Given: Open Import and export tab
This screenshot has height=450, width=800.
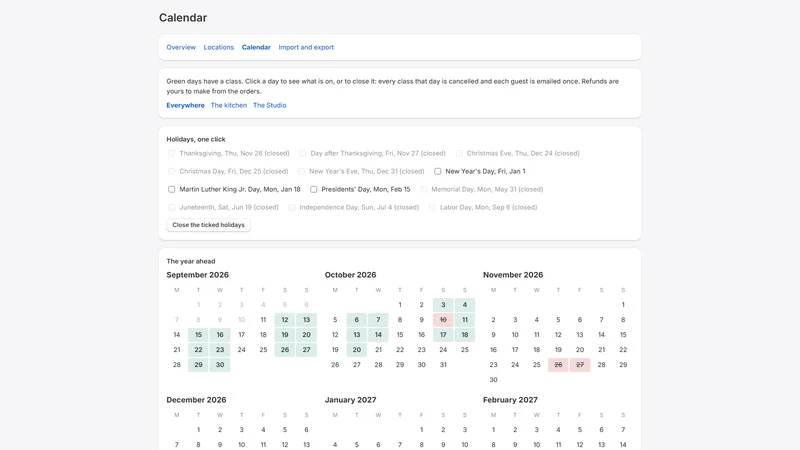Looking at the screenshot, I should (x=306, y=47).
